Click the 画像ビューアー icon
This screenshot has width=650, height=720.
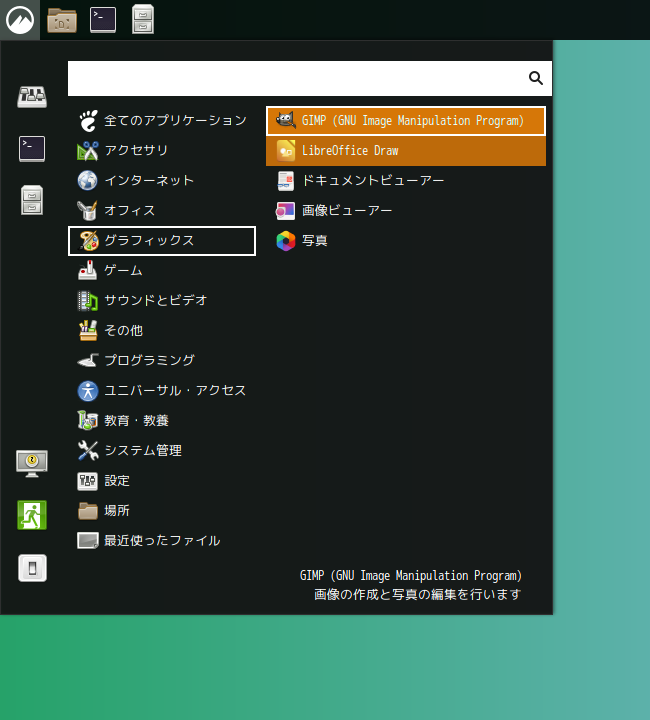286,211
